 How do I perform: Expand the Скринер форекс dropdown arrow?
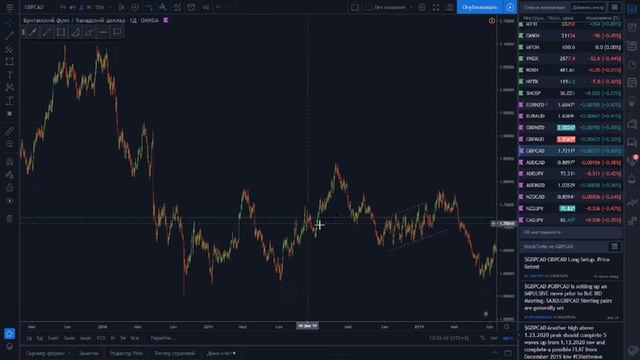69,353
